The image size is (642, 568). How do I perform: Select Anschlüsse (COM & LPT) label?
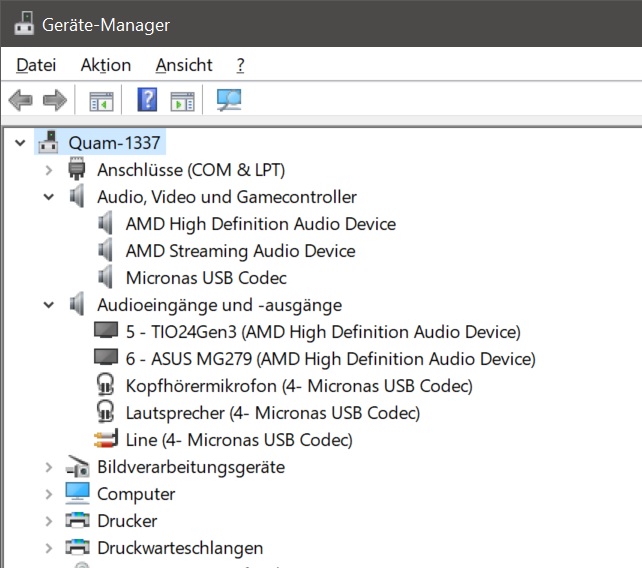click(191, 170)
